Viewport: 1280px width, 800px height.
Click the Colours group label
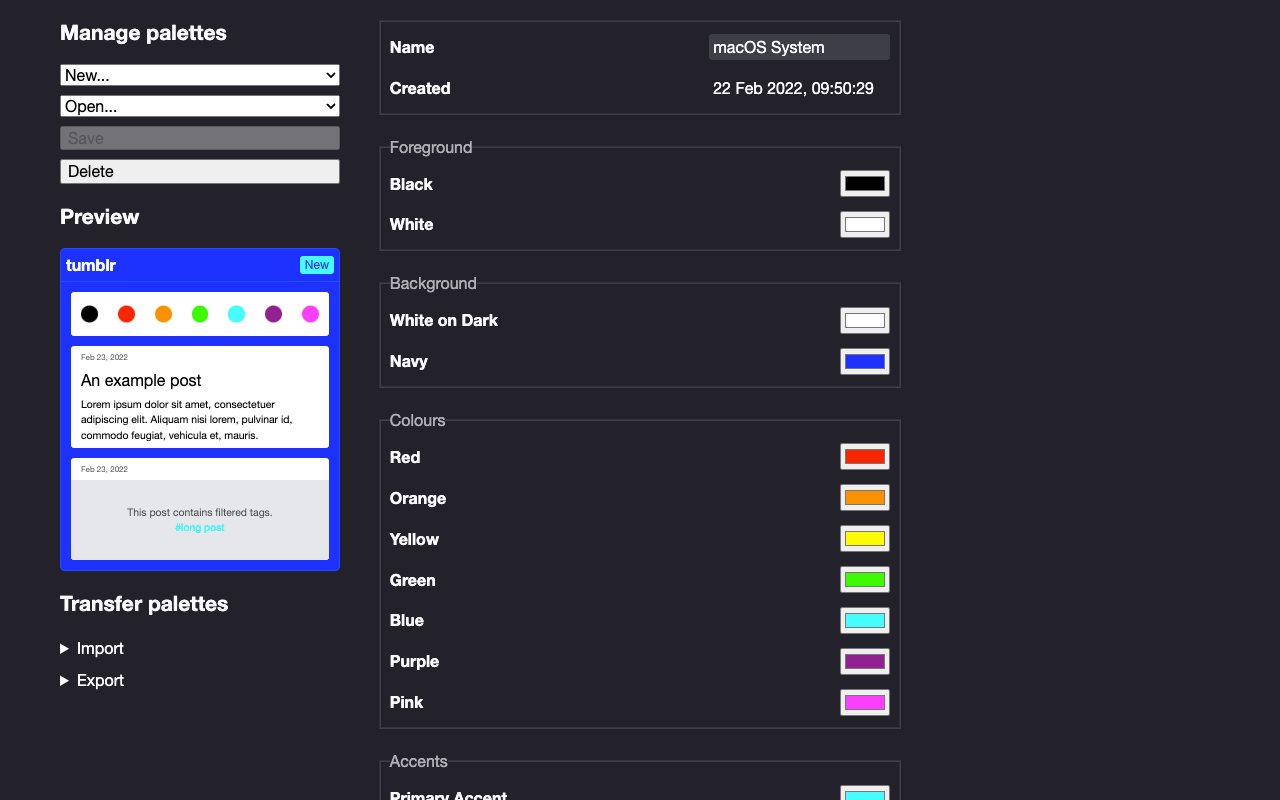(417, 420)
